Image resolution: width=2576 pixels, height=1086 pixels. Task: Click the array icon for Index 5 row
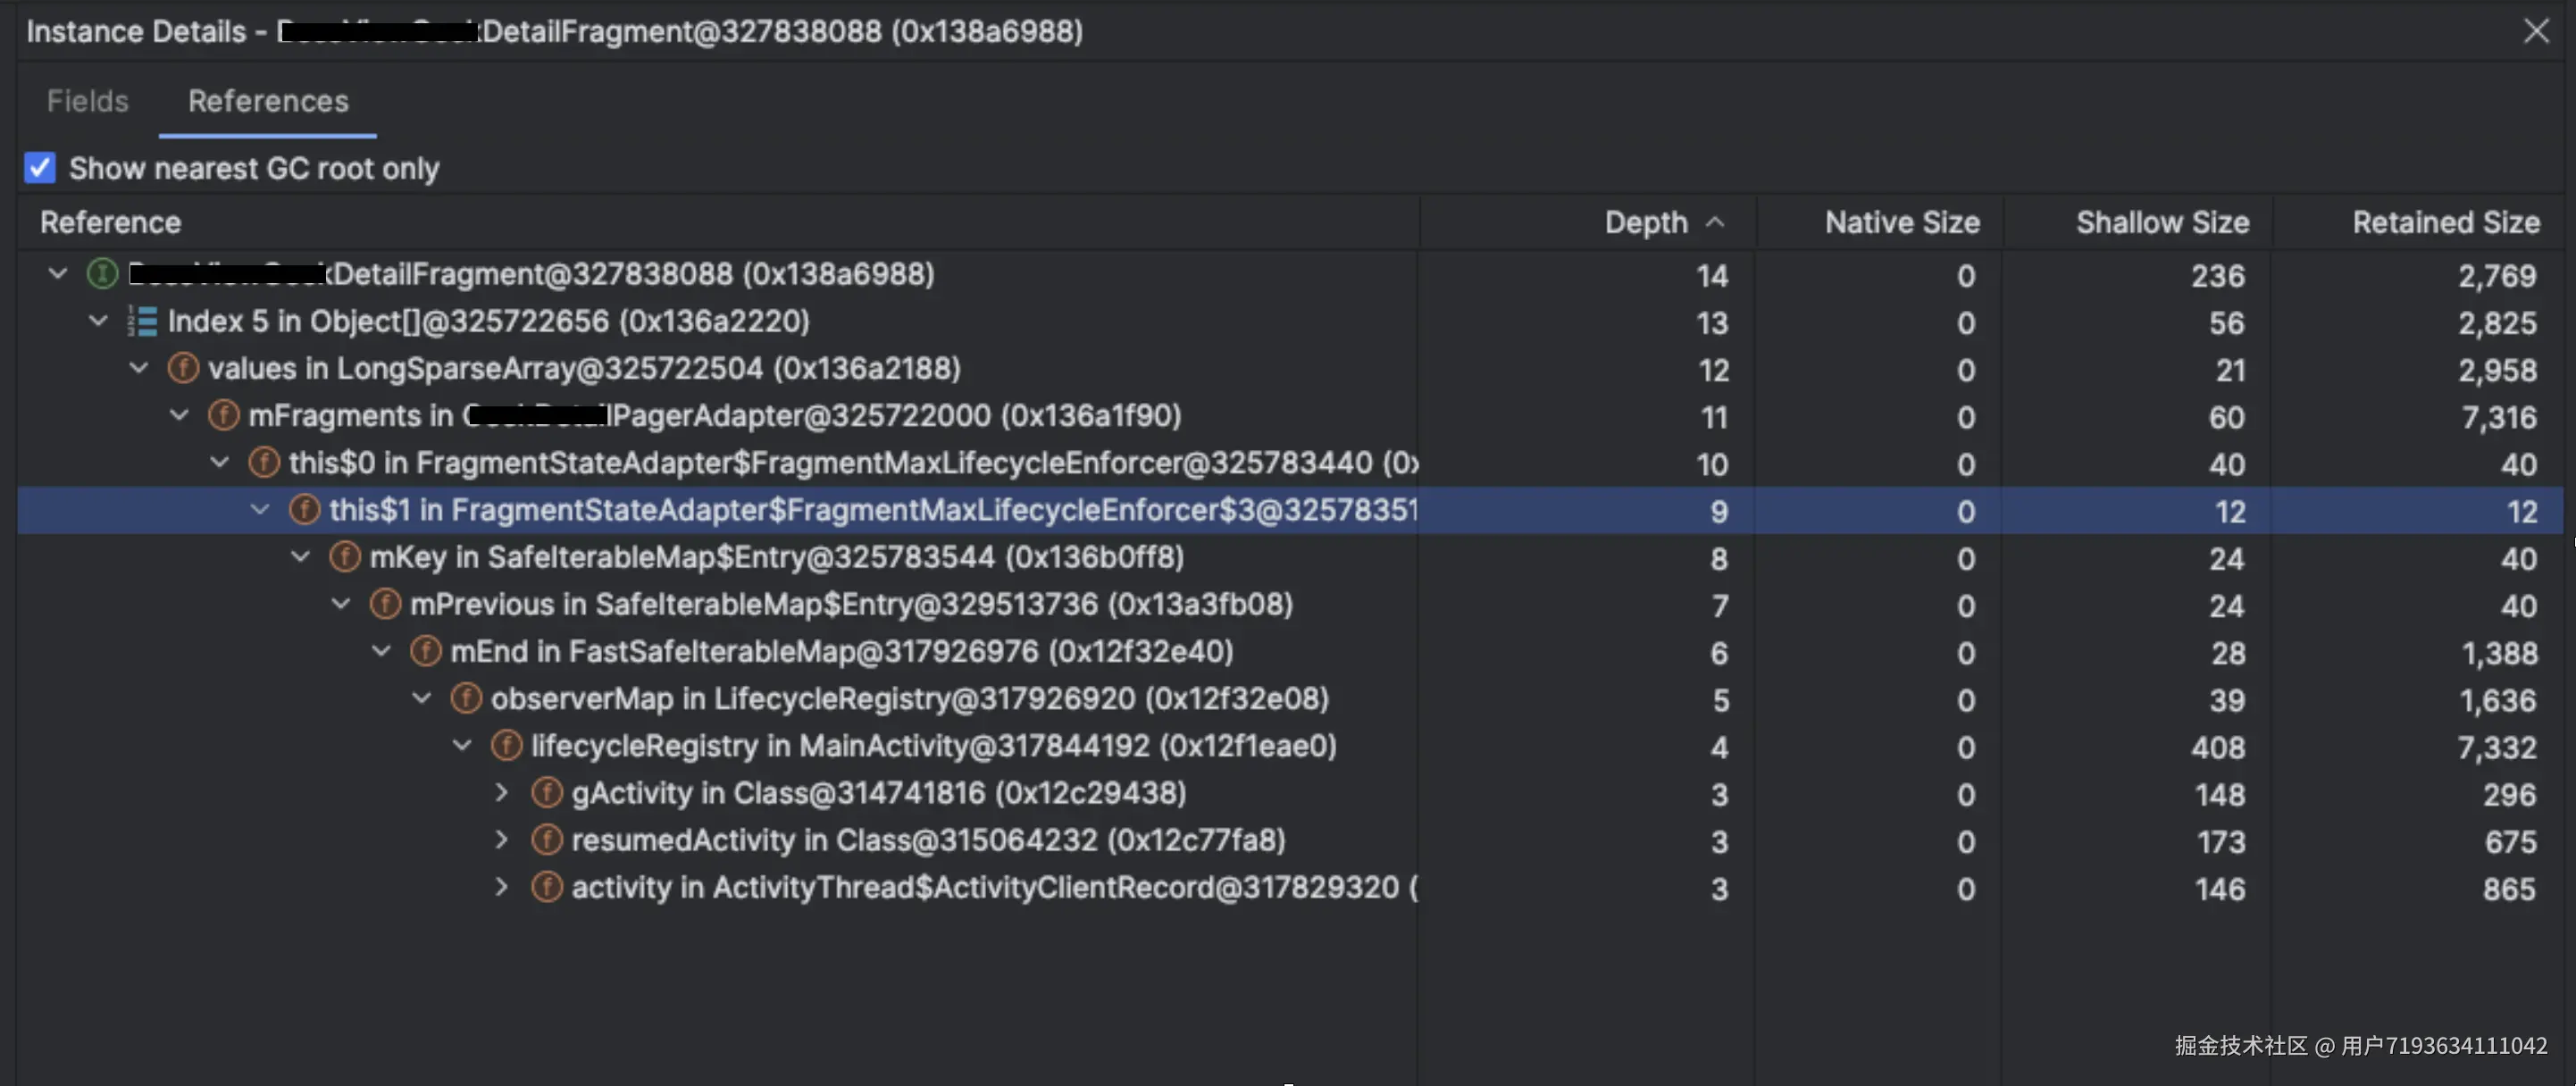[x=142, y=321]
